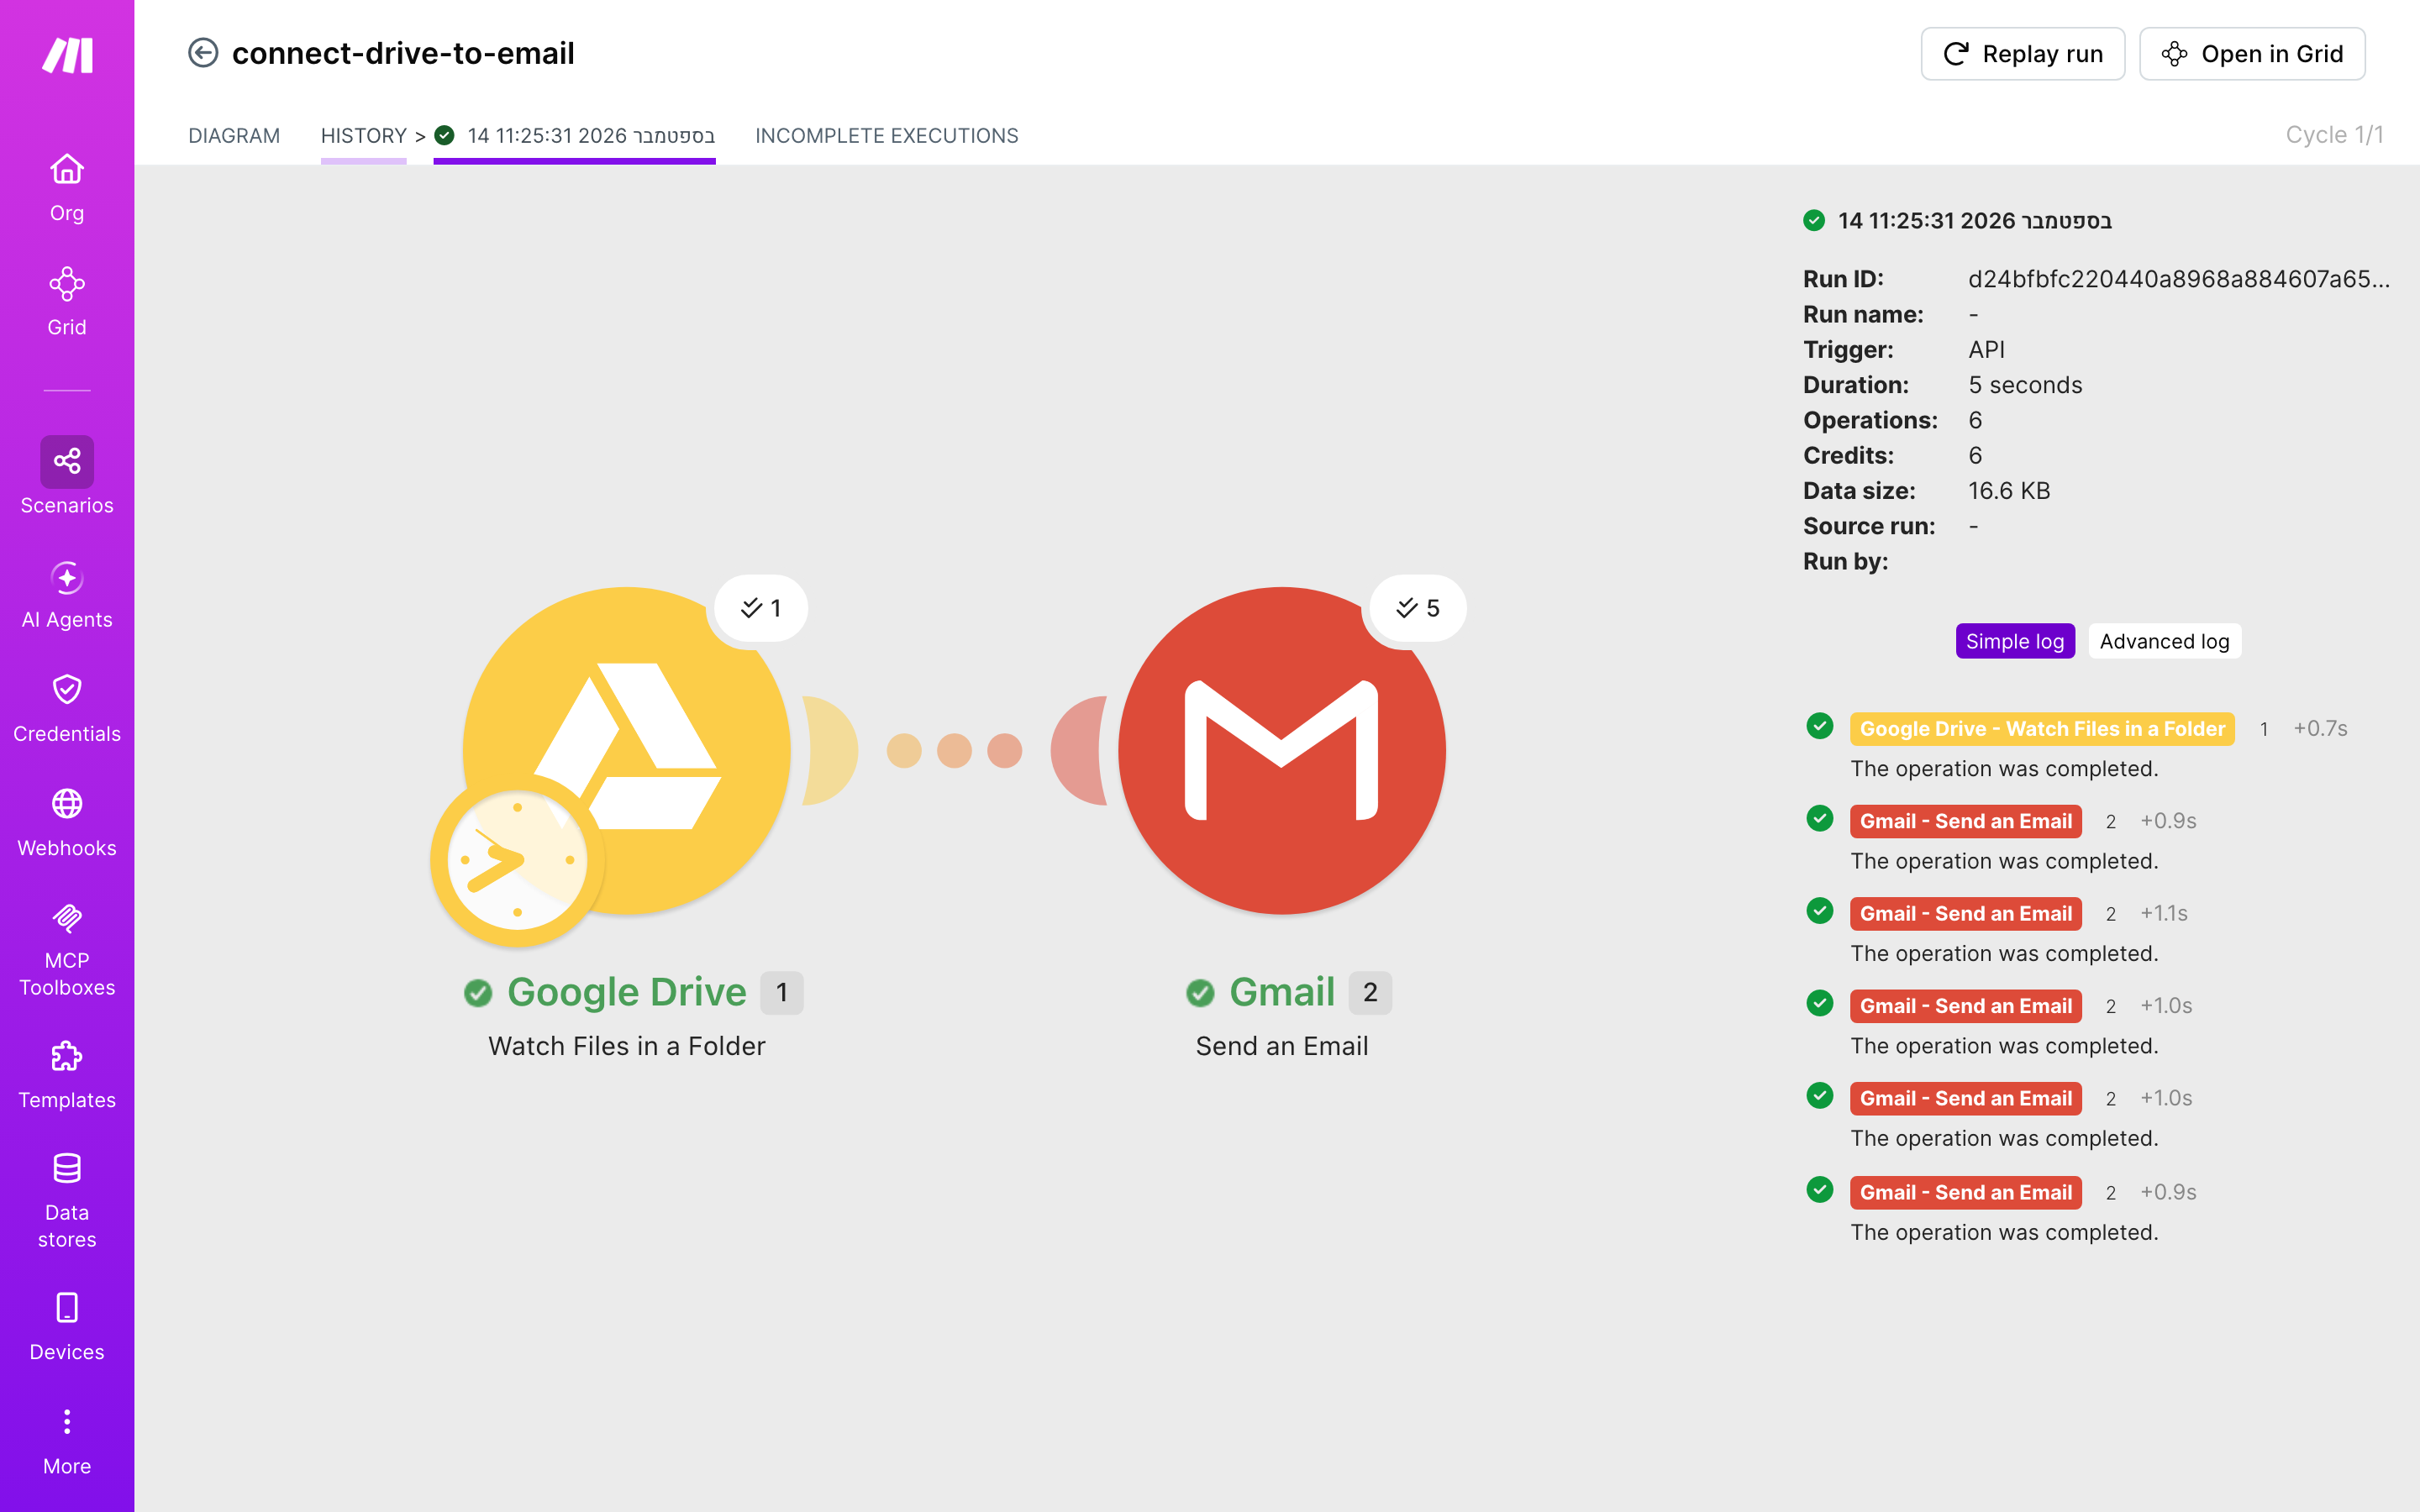Click the +0.7s timing of Google Drive log
Screen dimensions: 2420x1512
pyautogui.click(x=2320, y=729)
